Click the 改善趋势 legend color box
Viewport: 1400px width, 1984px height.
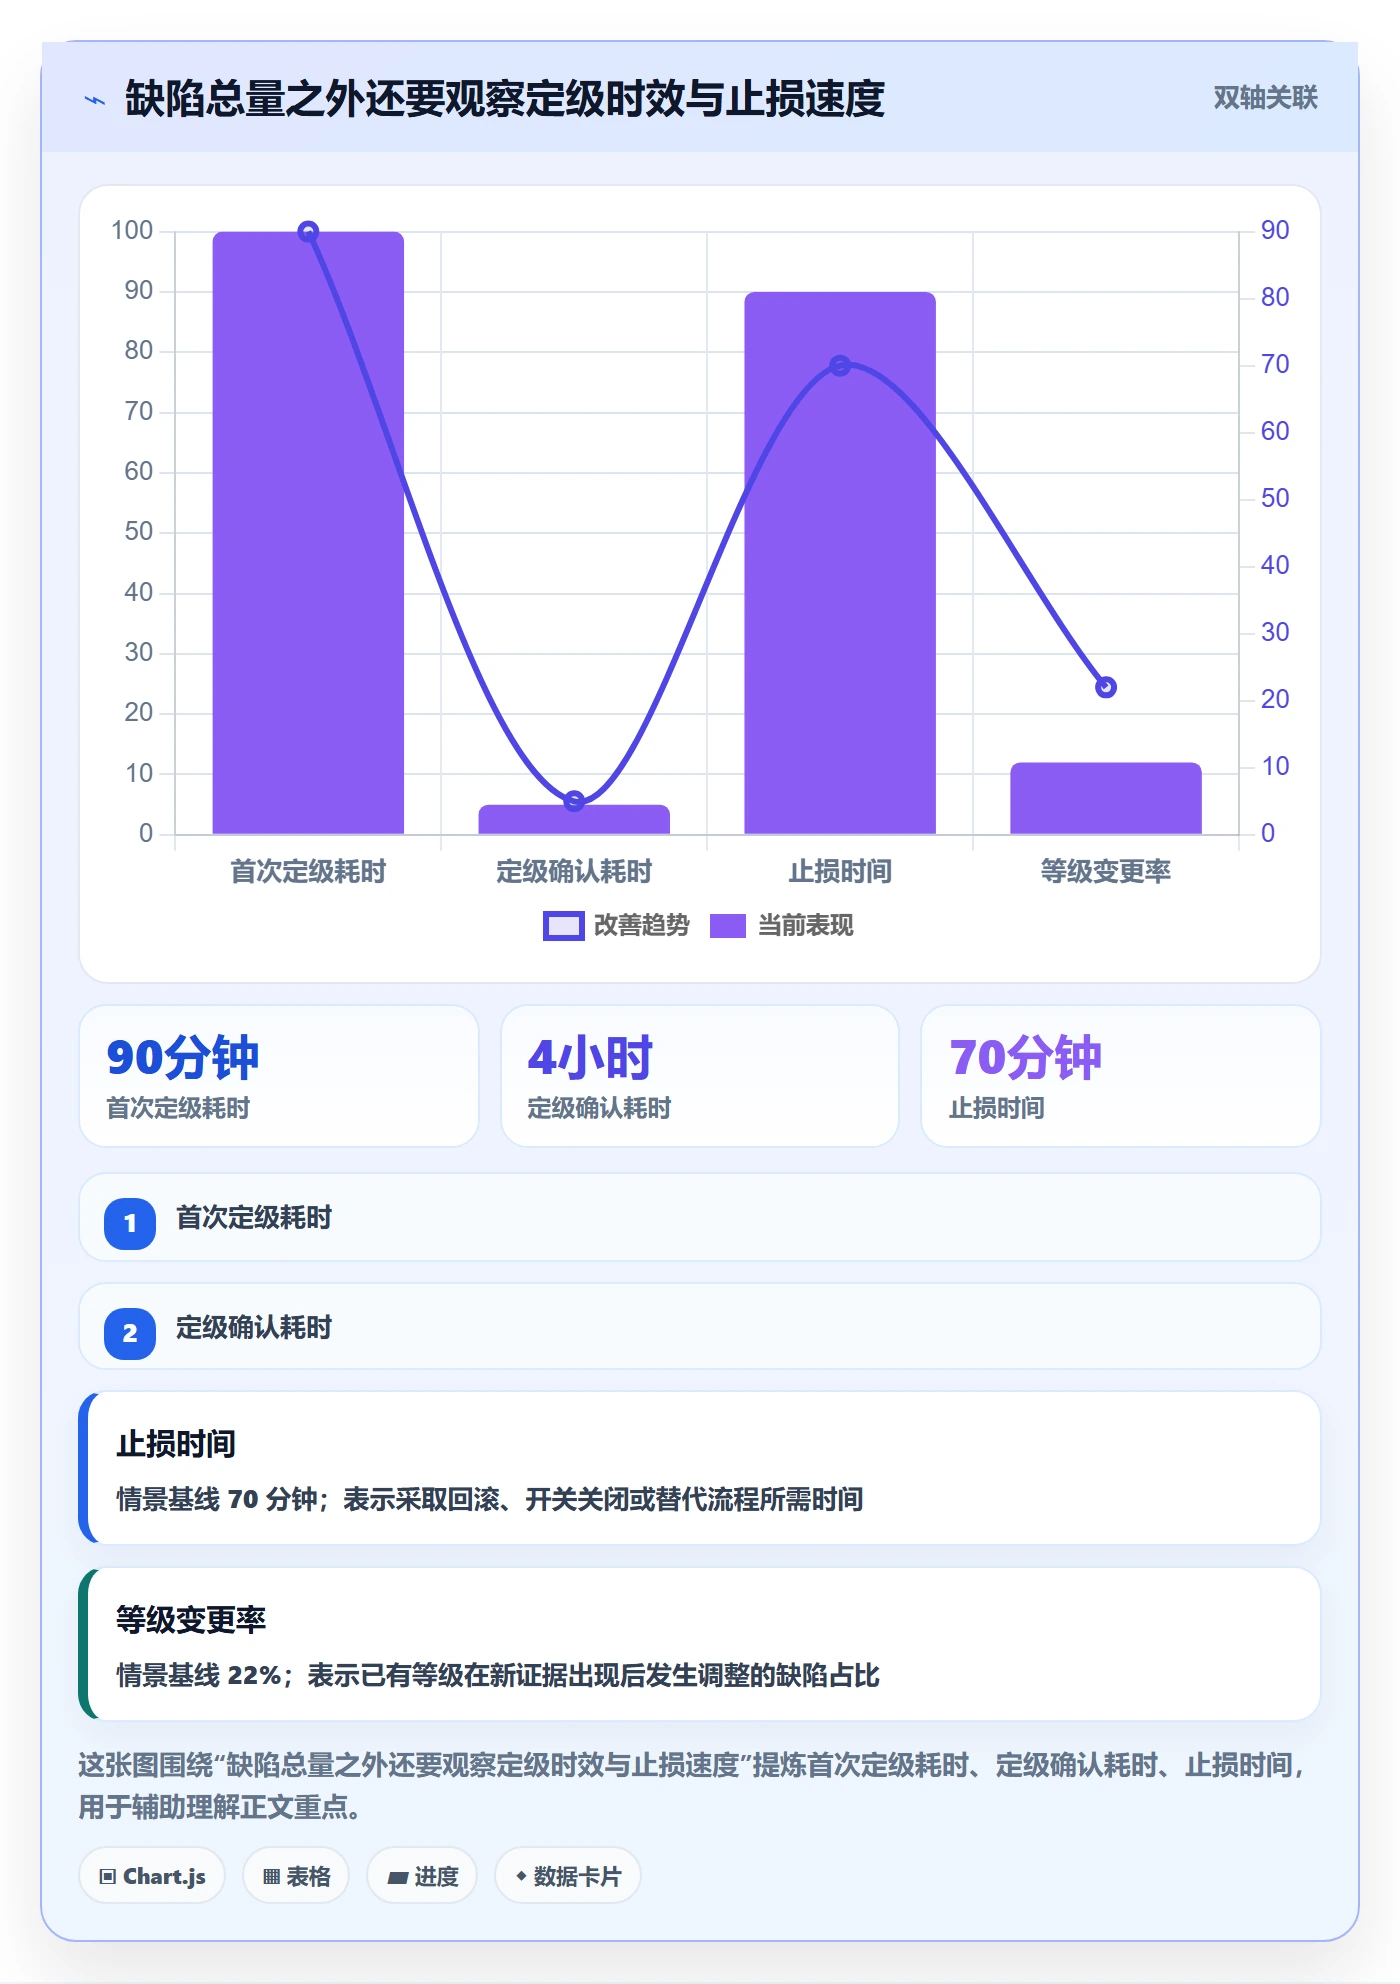[x=563, y=926]
